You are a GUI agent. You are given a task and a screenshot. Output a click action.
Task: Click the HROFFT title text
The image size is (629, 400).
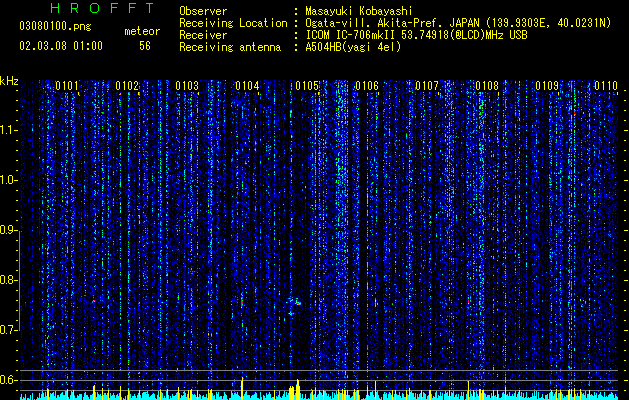click(103, 8)
